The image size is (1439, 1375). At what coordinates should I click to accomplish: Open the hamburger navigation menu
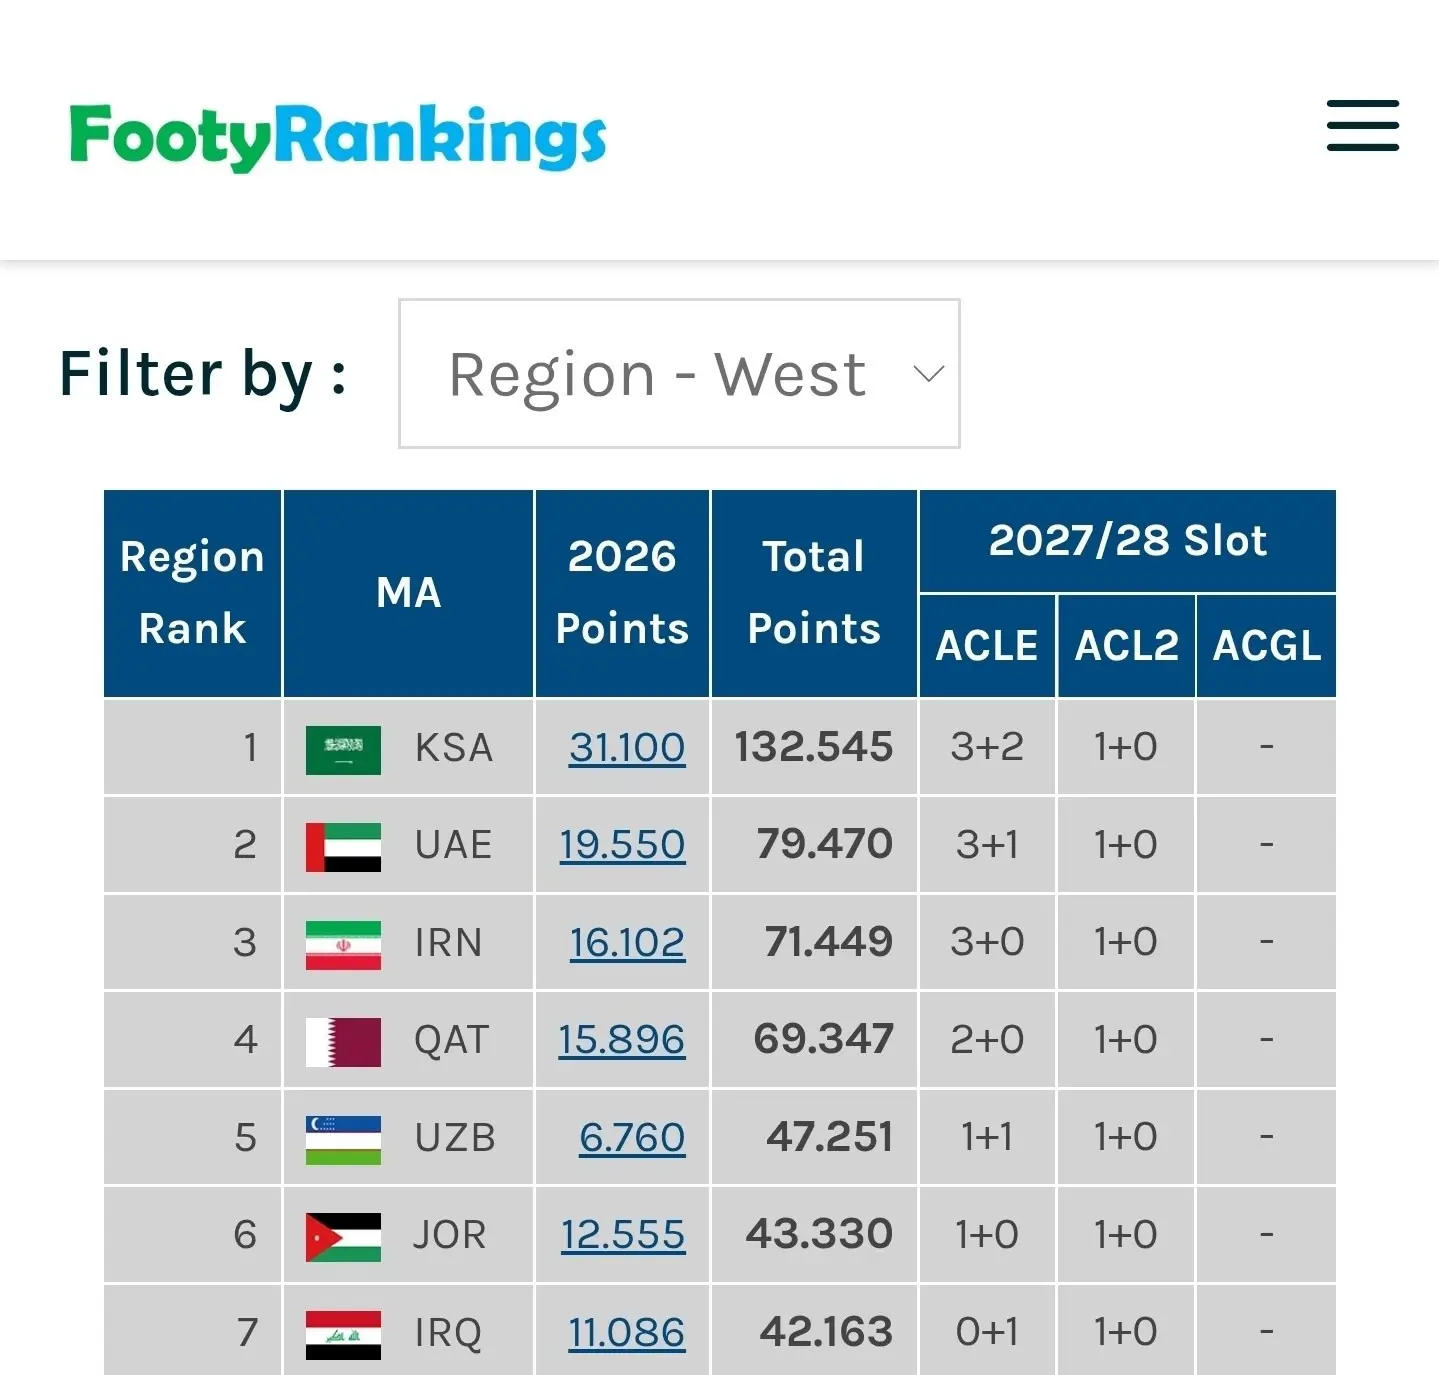(1362, 125)
